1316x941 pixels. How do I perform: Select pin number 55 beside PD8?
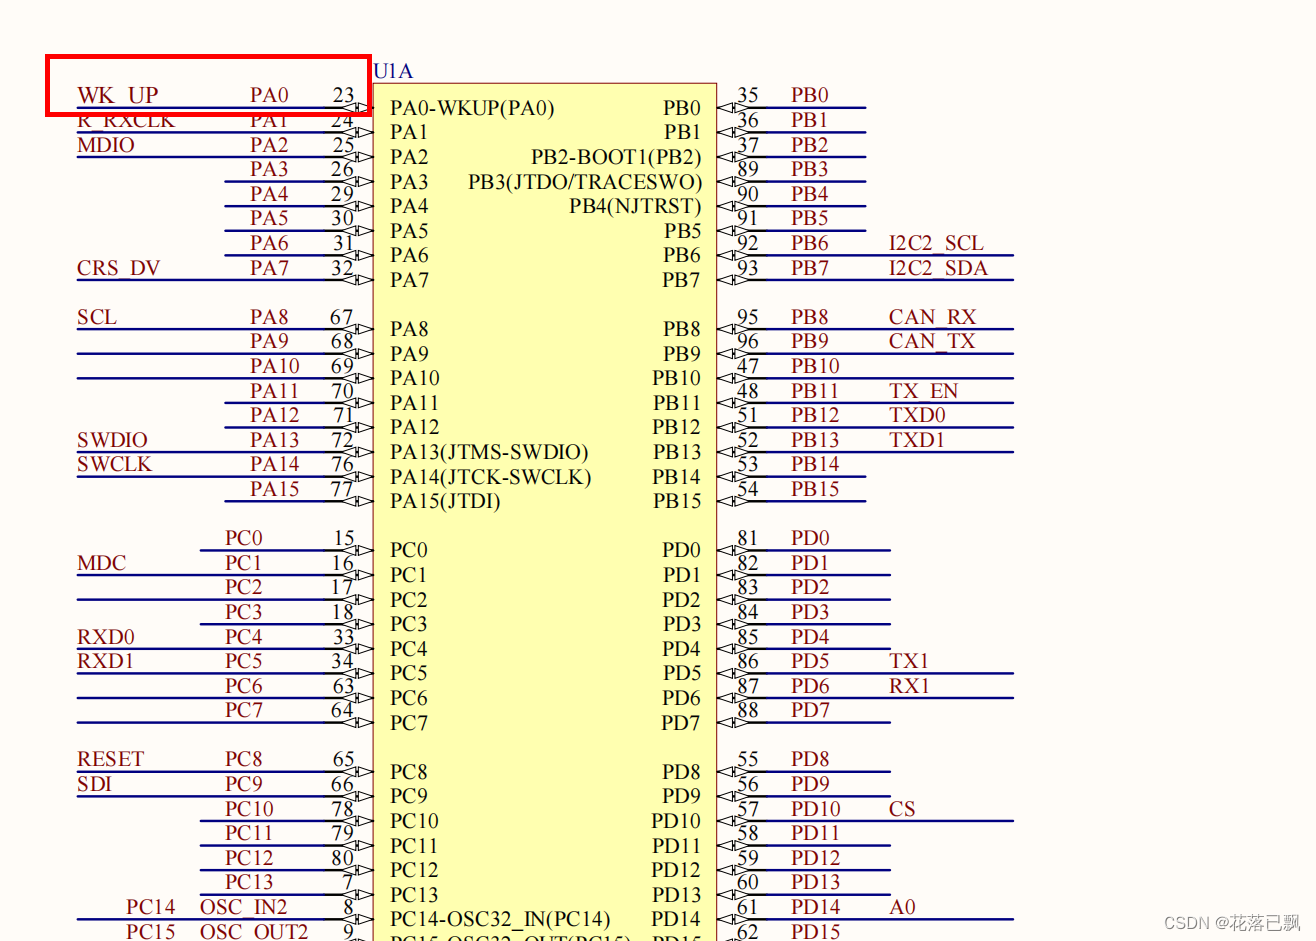748,759
